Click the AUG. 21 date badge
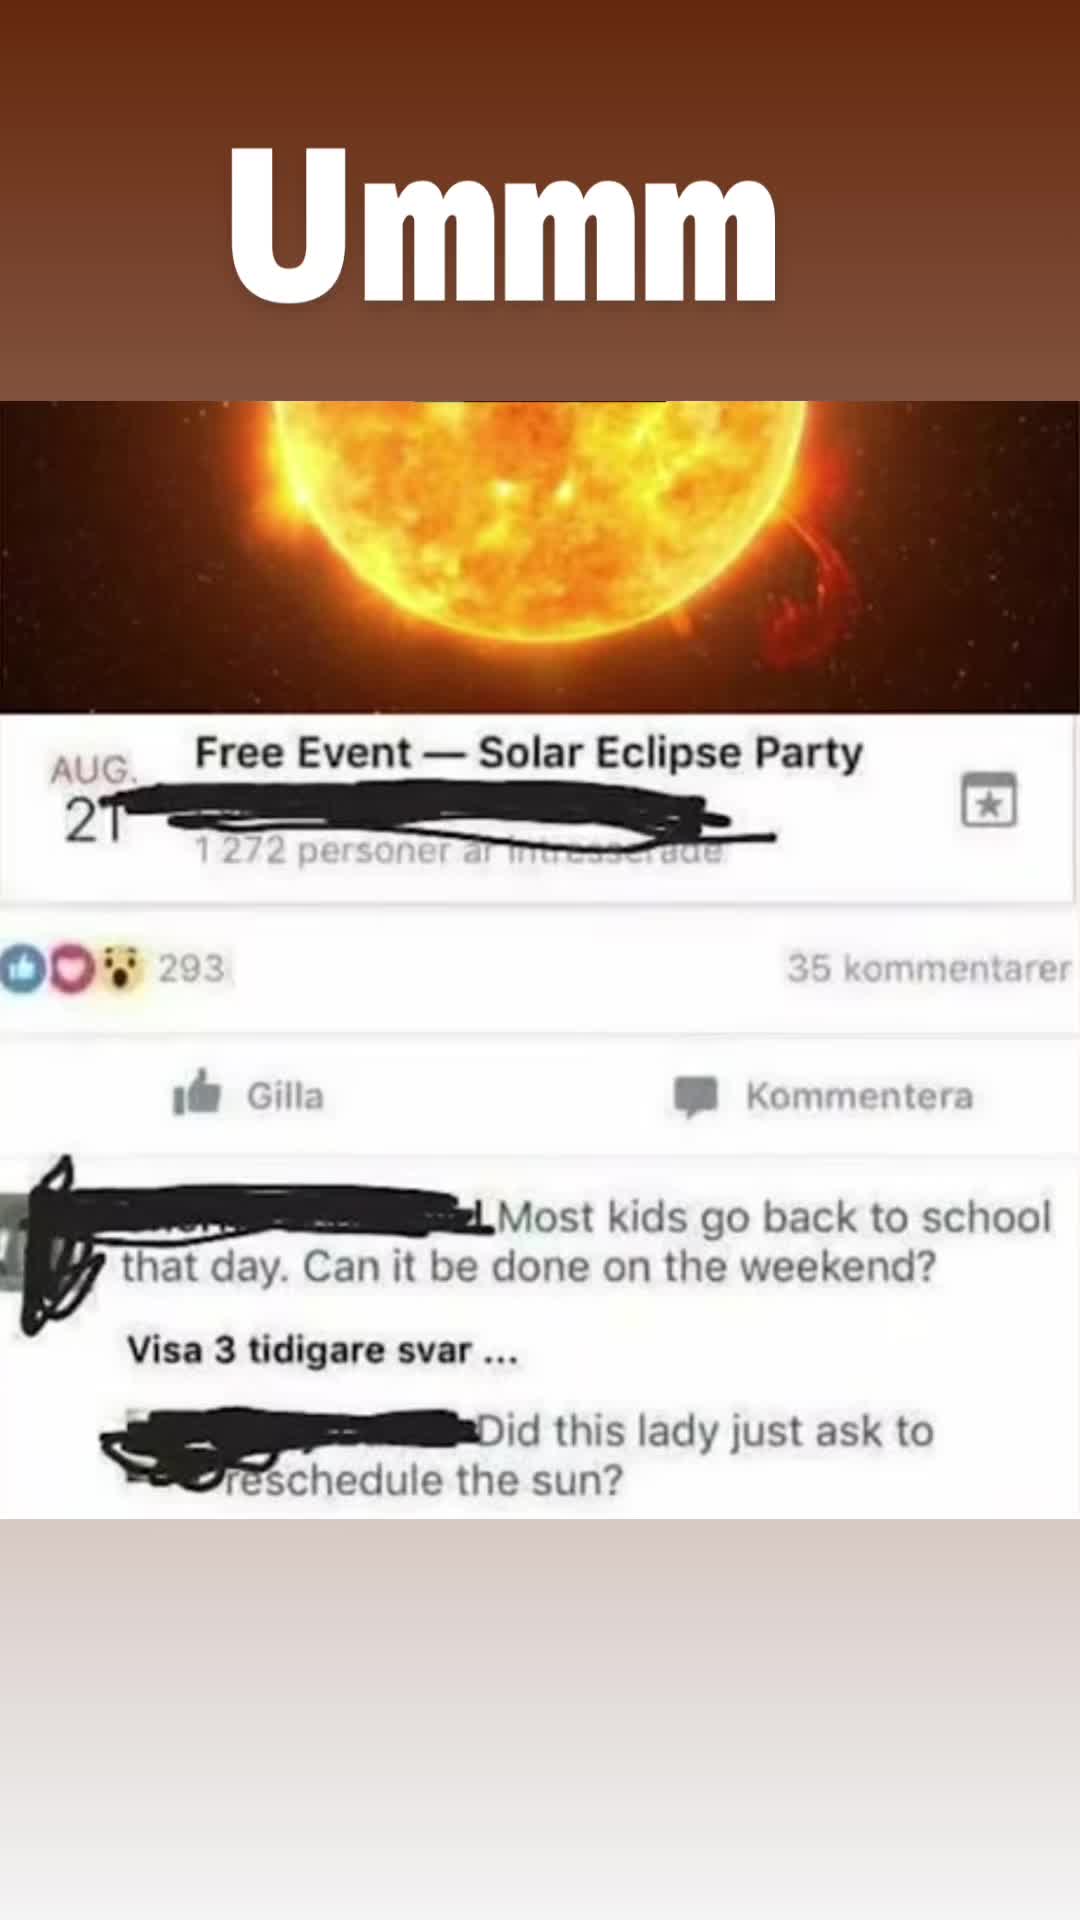1080x1920 pixels. click(x=92, y=799)
